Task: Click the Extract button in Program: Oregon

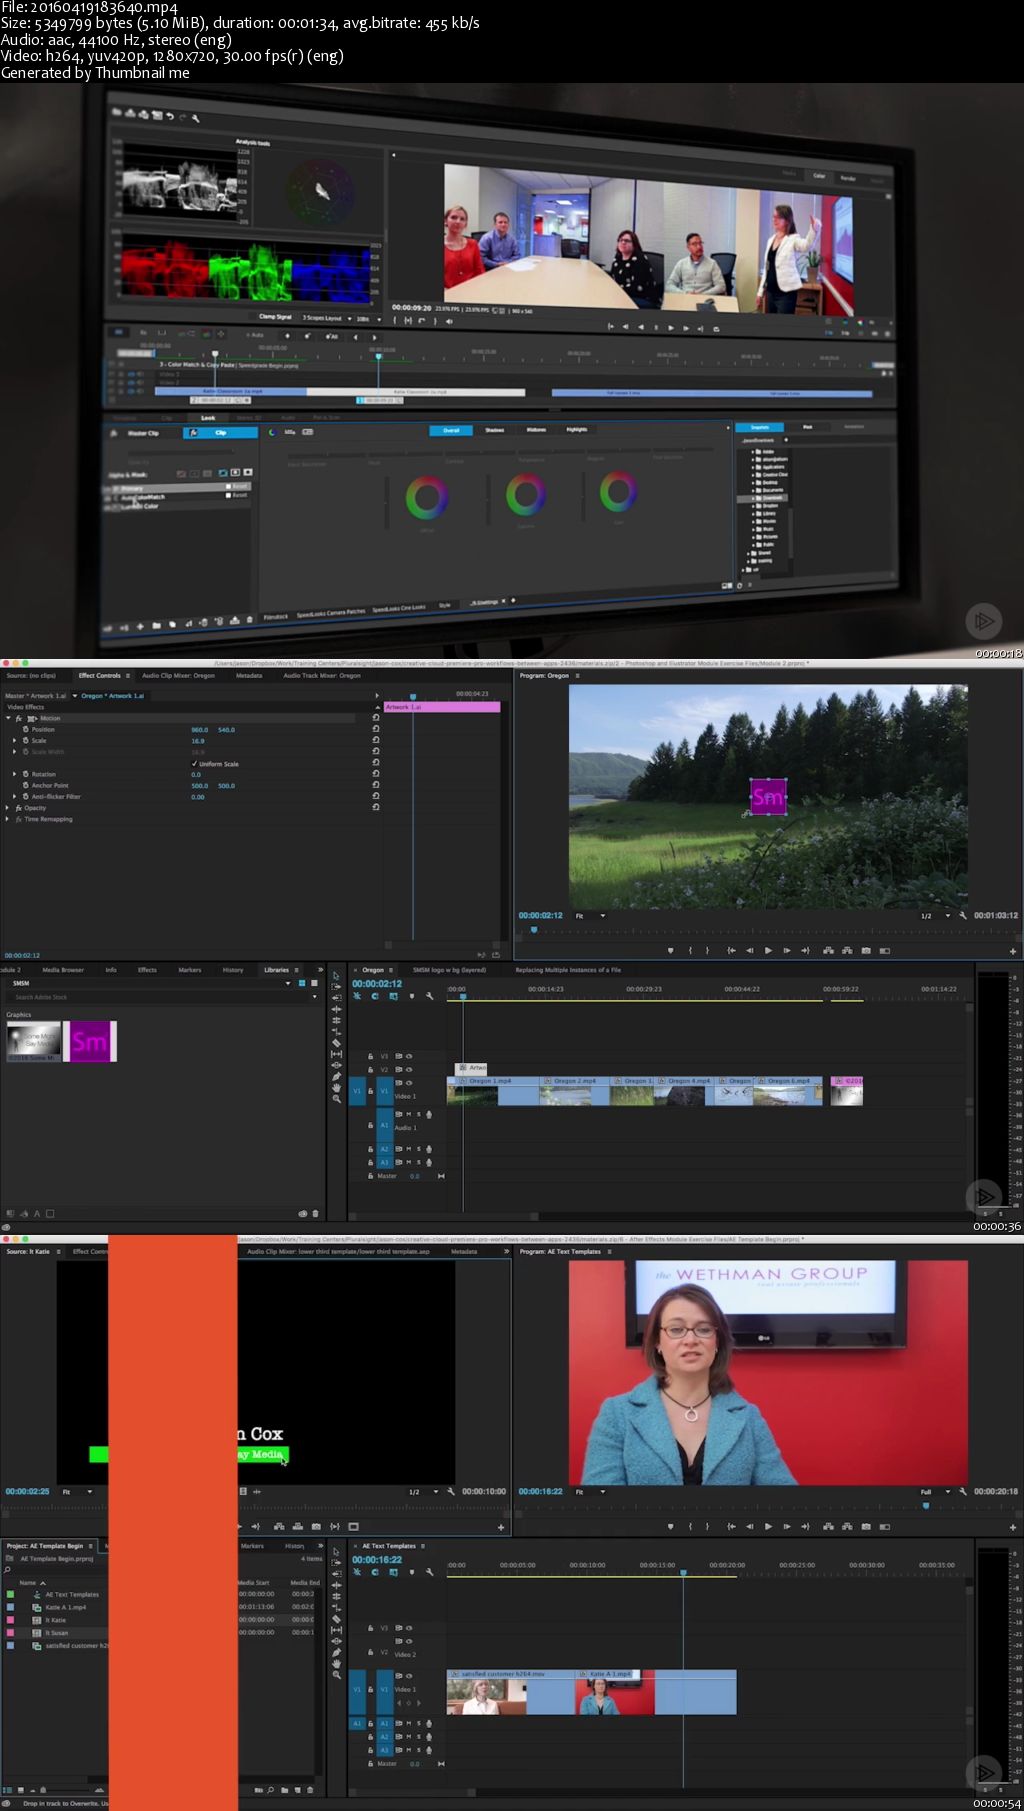Action: pos(846,951)
